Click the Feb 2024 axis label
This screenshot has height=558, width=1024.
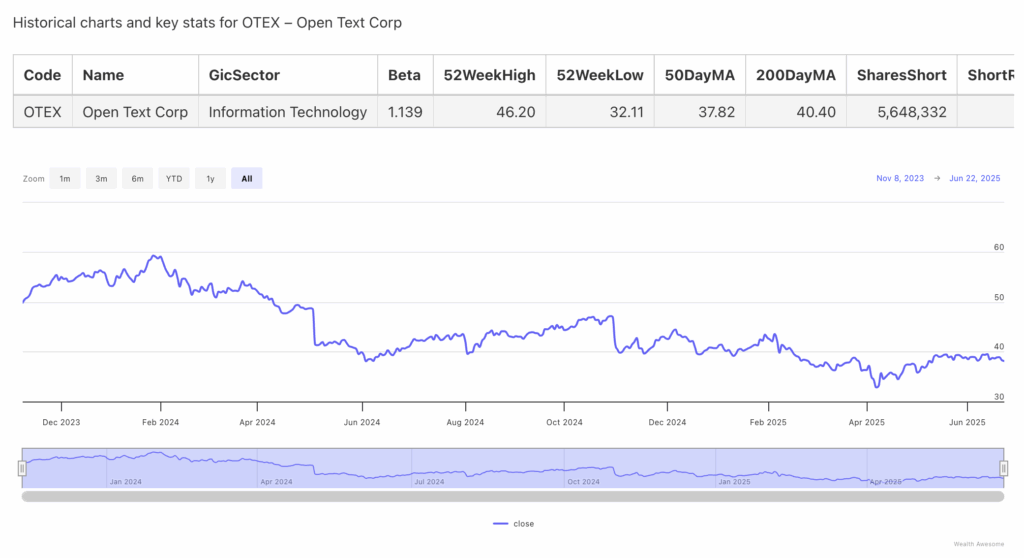click(160, 422)
